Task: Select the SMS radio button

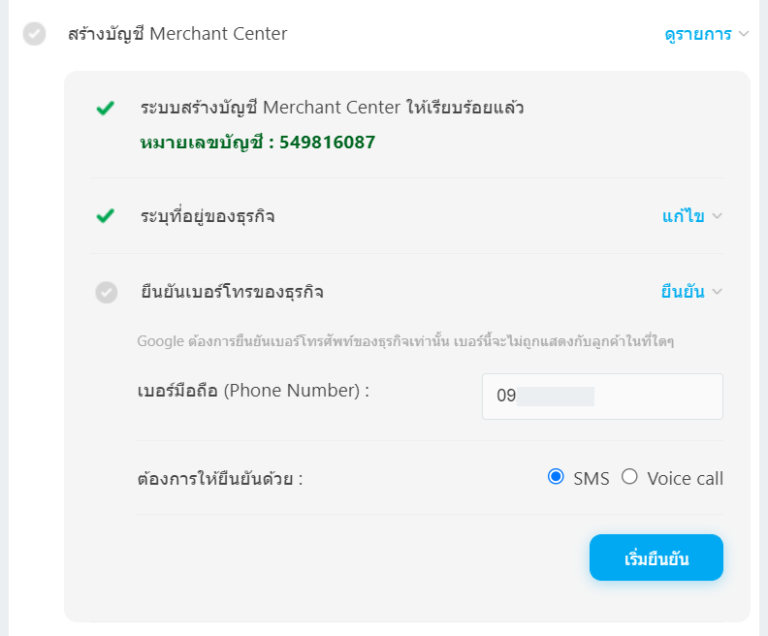Action: pyautogui.click(x=556, y=477)
